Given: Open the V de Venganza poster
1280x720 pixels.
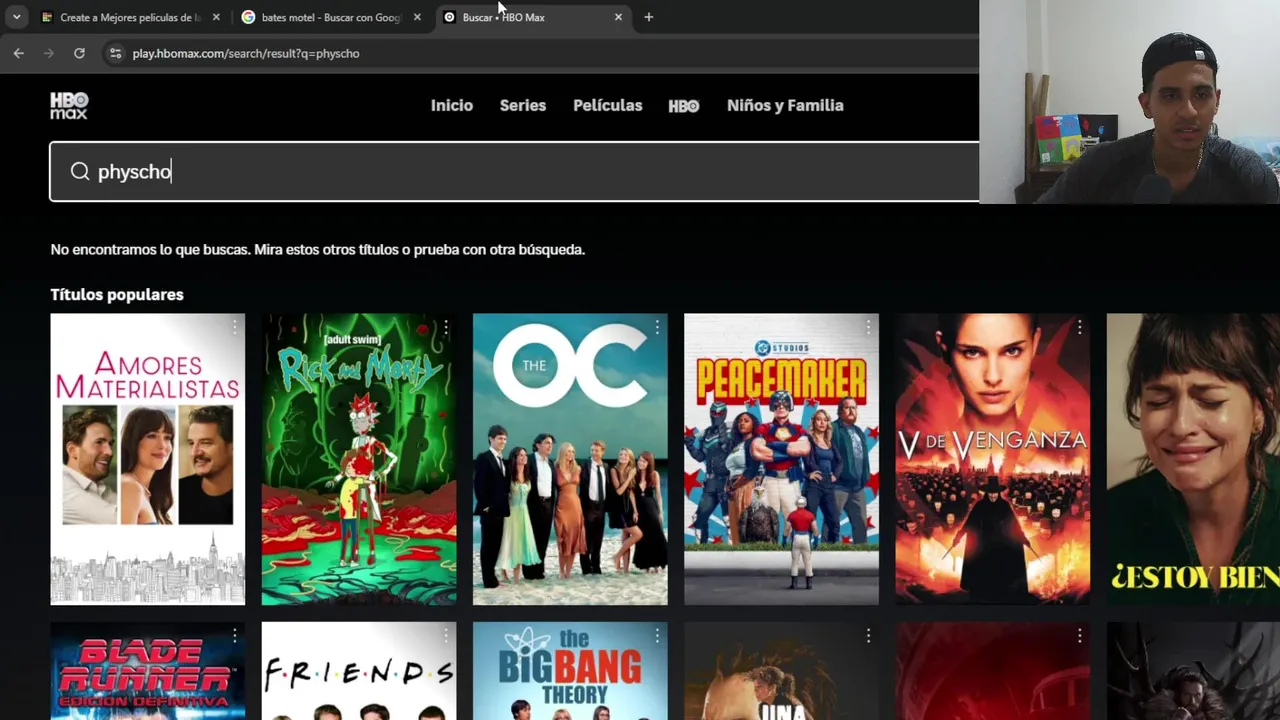Looking at the screenshot, I should [992, 459].
